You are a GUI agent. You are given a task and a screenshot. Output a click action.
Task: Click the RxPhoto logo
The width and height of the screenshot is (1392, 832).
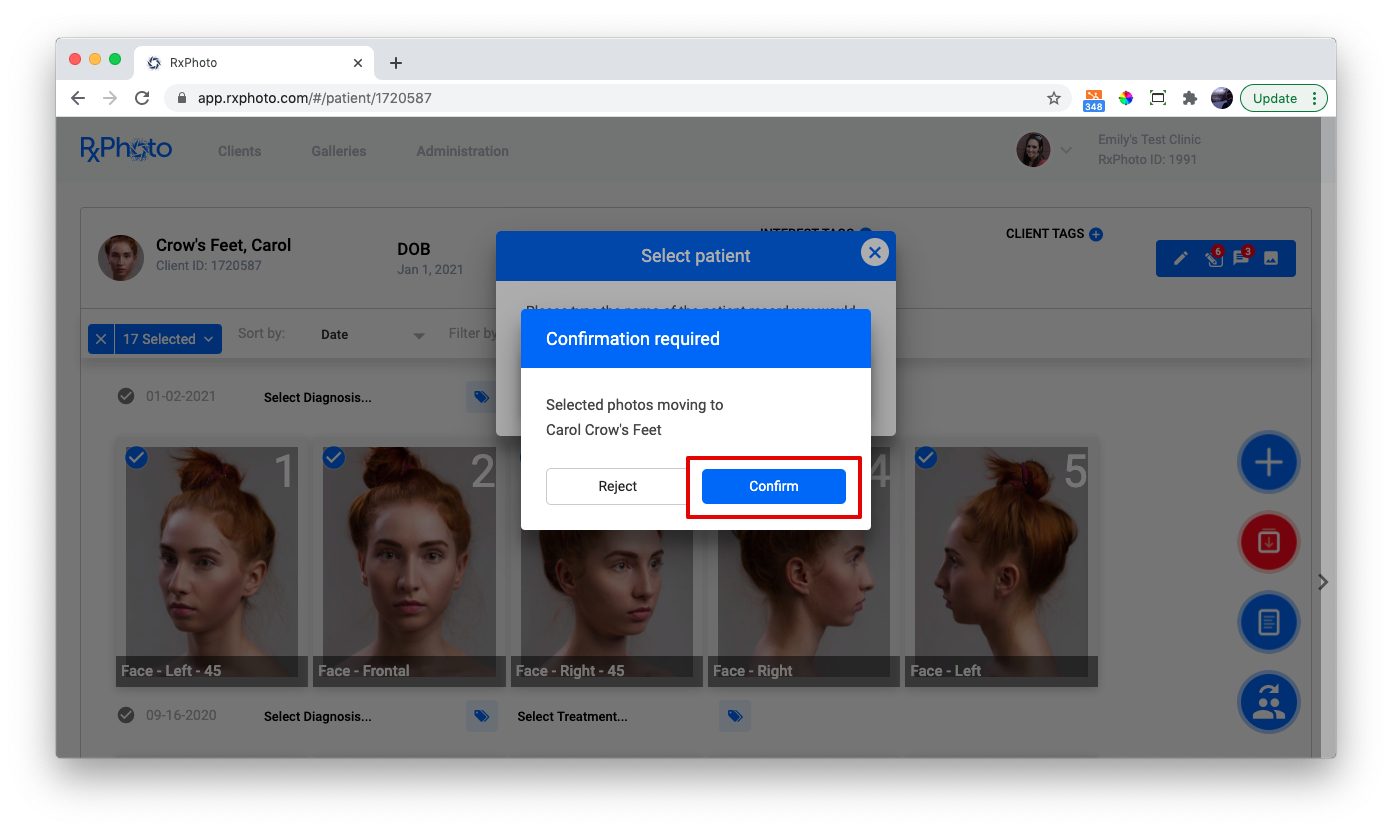click(126, 149)
